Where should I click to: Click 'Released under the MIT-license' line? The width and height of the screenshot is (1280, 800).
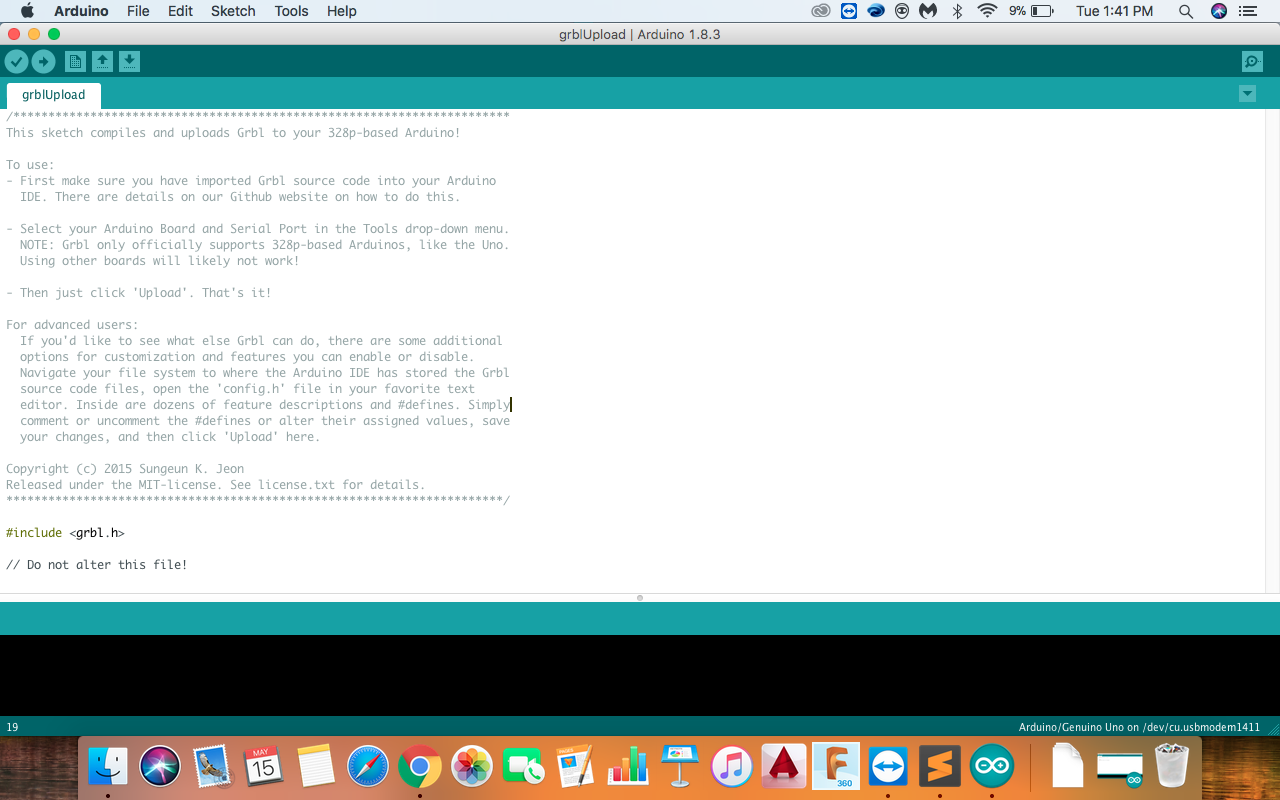point(216,485)
